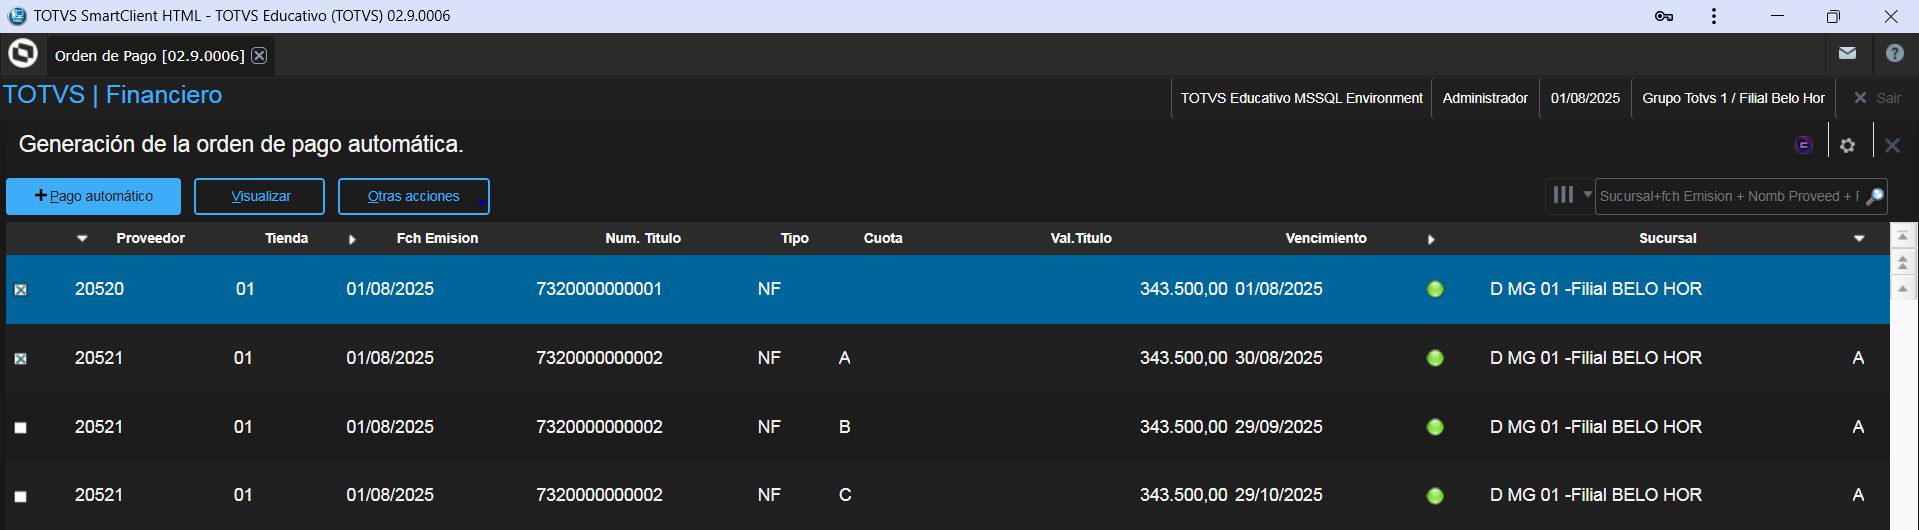Open the help question mark icon
1919x530 pixels.
pos(1895,54)
